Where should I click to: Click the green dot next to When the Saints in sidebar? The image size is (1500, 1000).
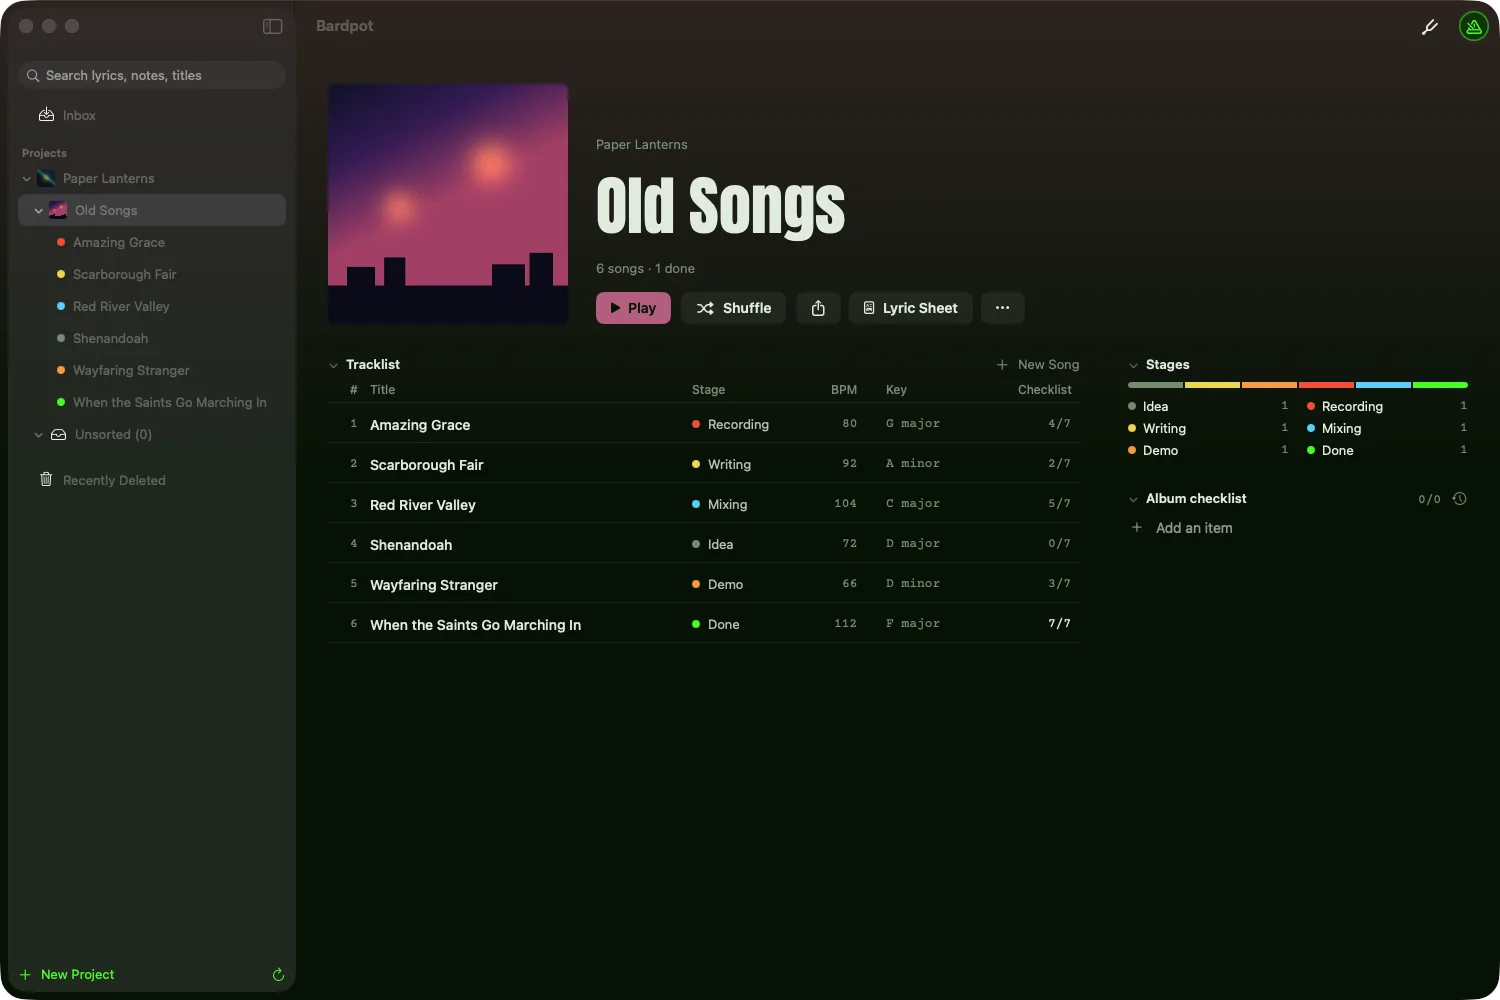click(61, 402)
